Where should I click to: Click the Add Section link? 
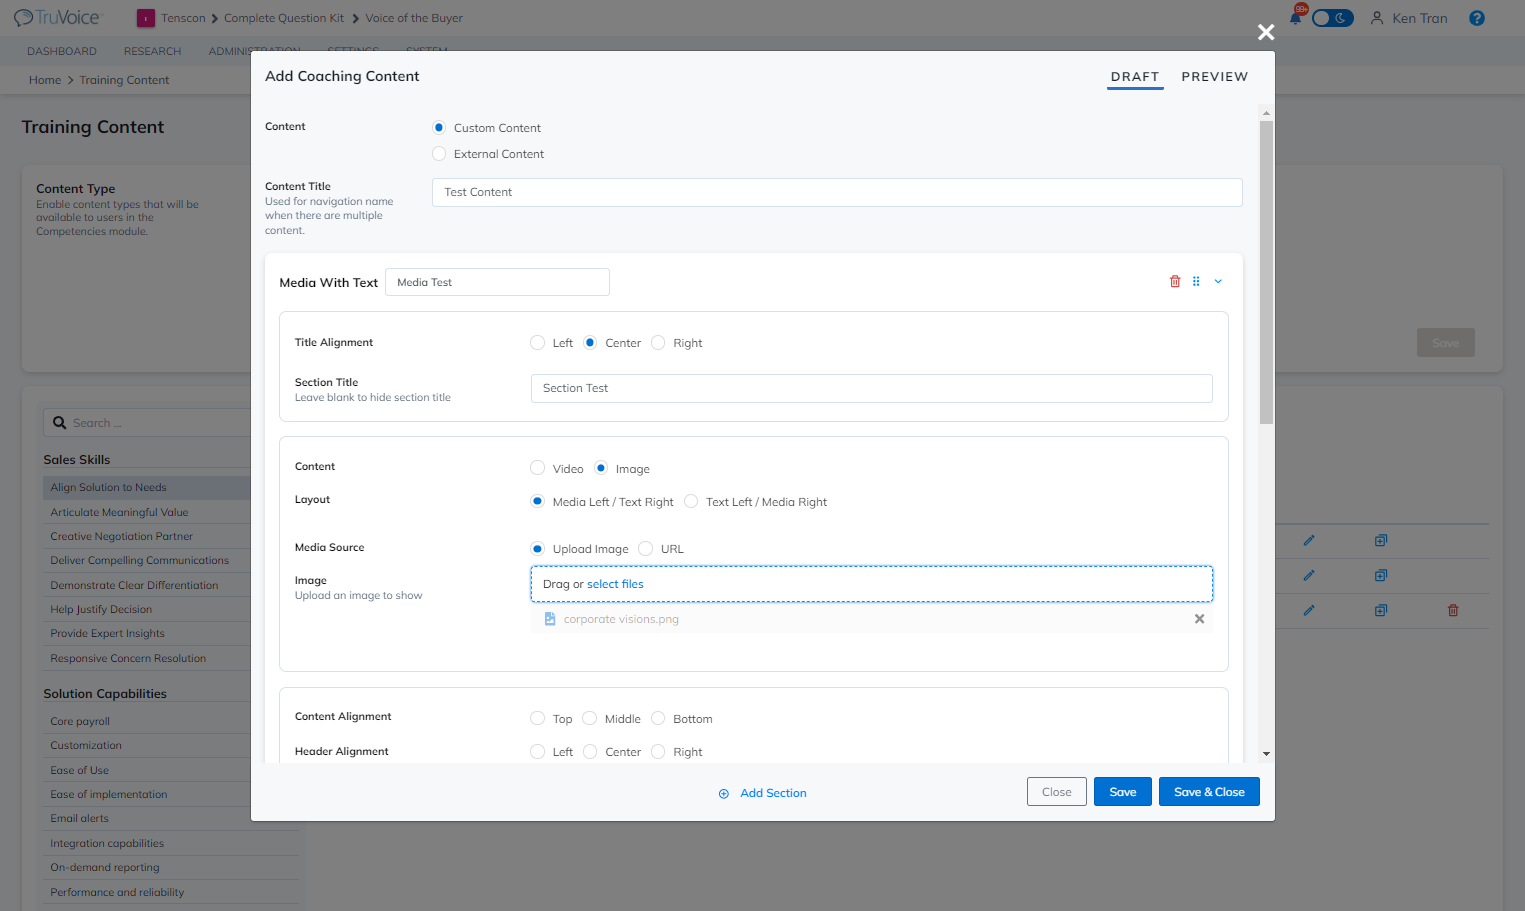pyautogui.click(x=773, y=794)
